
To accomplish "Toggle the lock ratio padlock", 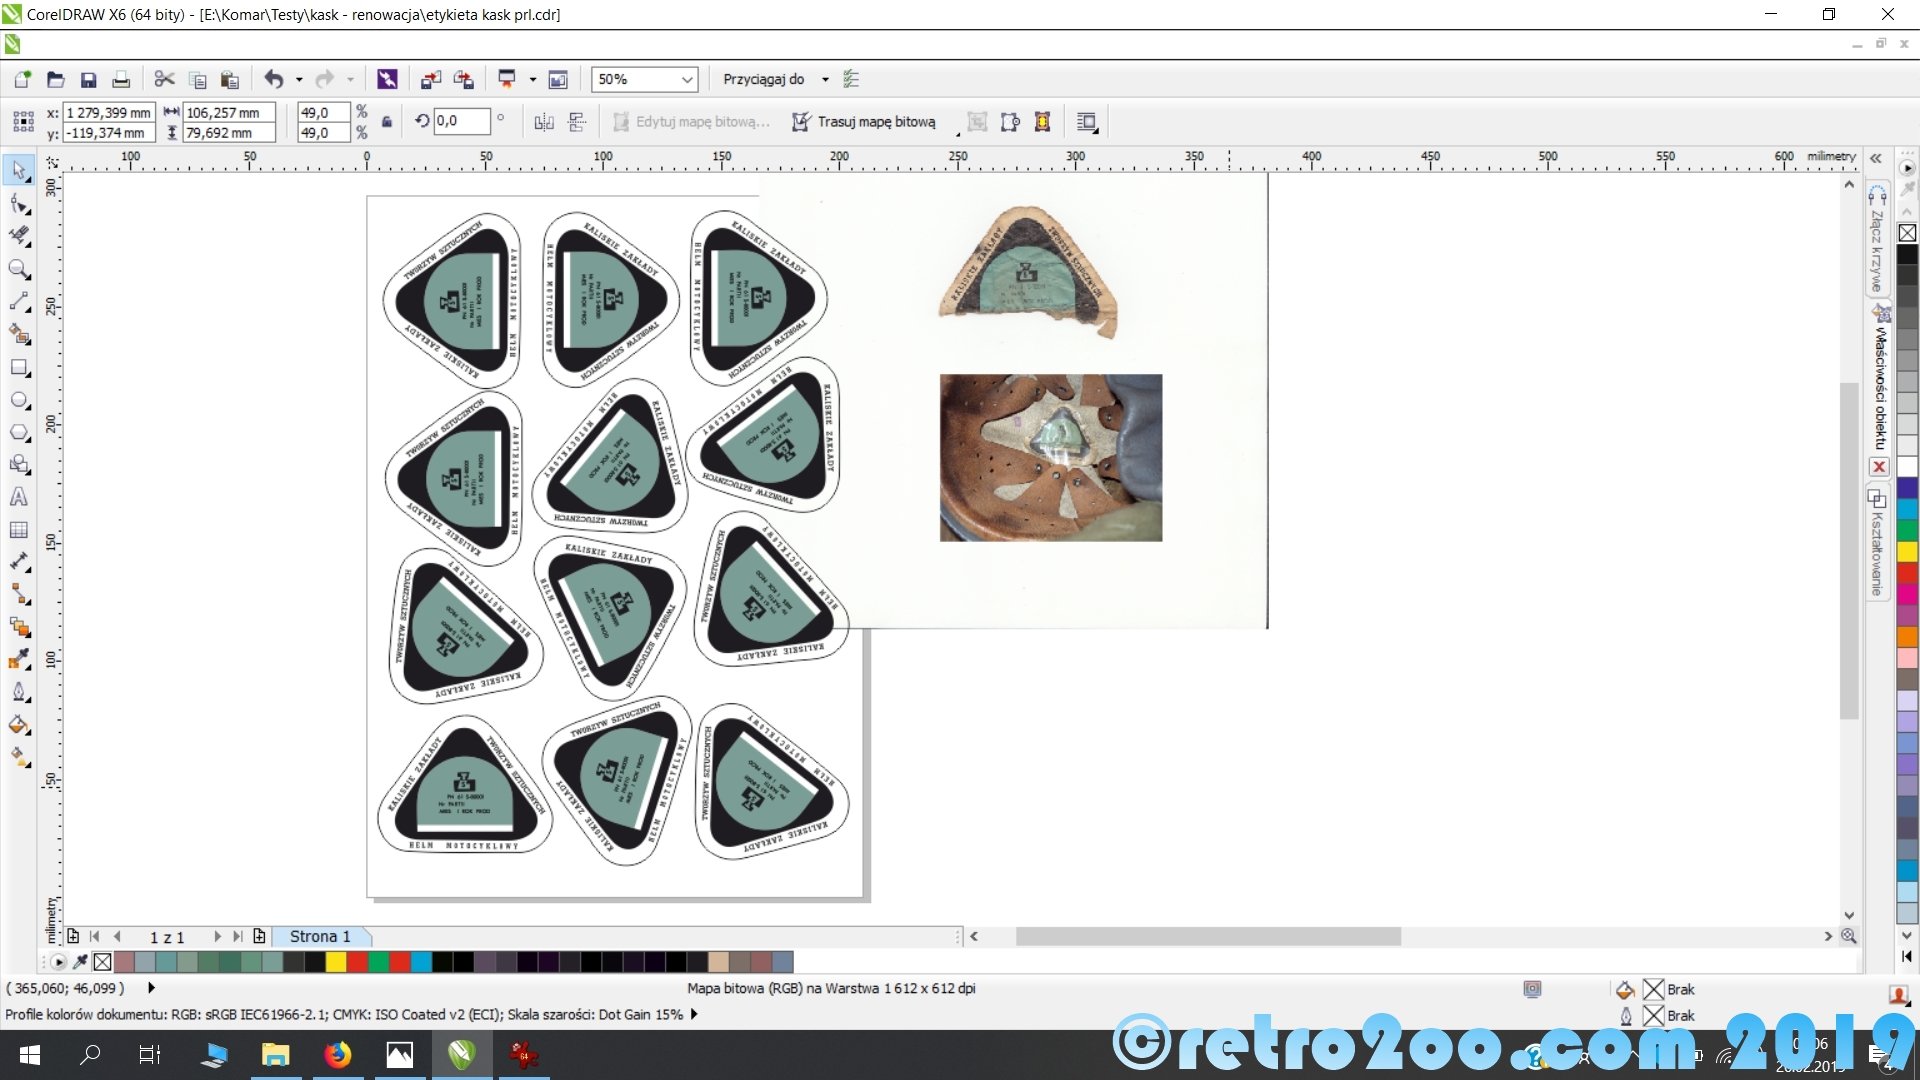I will point(387,122).
